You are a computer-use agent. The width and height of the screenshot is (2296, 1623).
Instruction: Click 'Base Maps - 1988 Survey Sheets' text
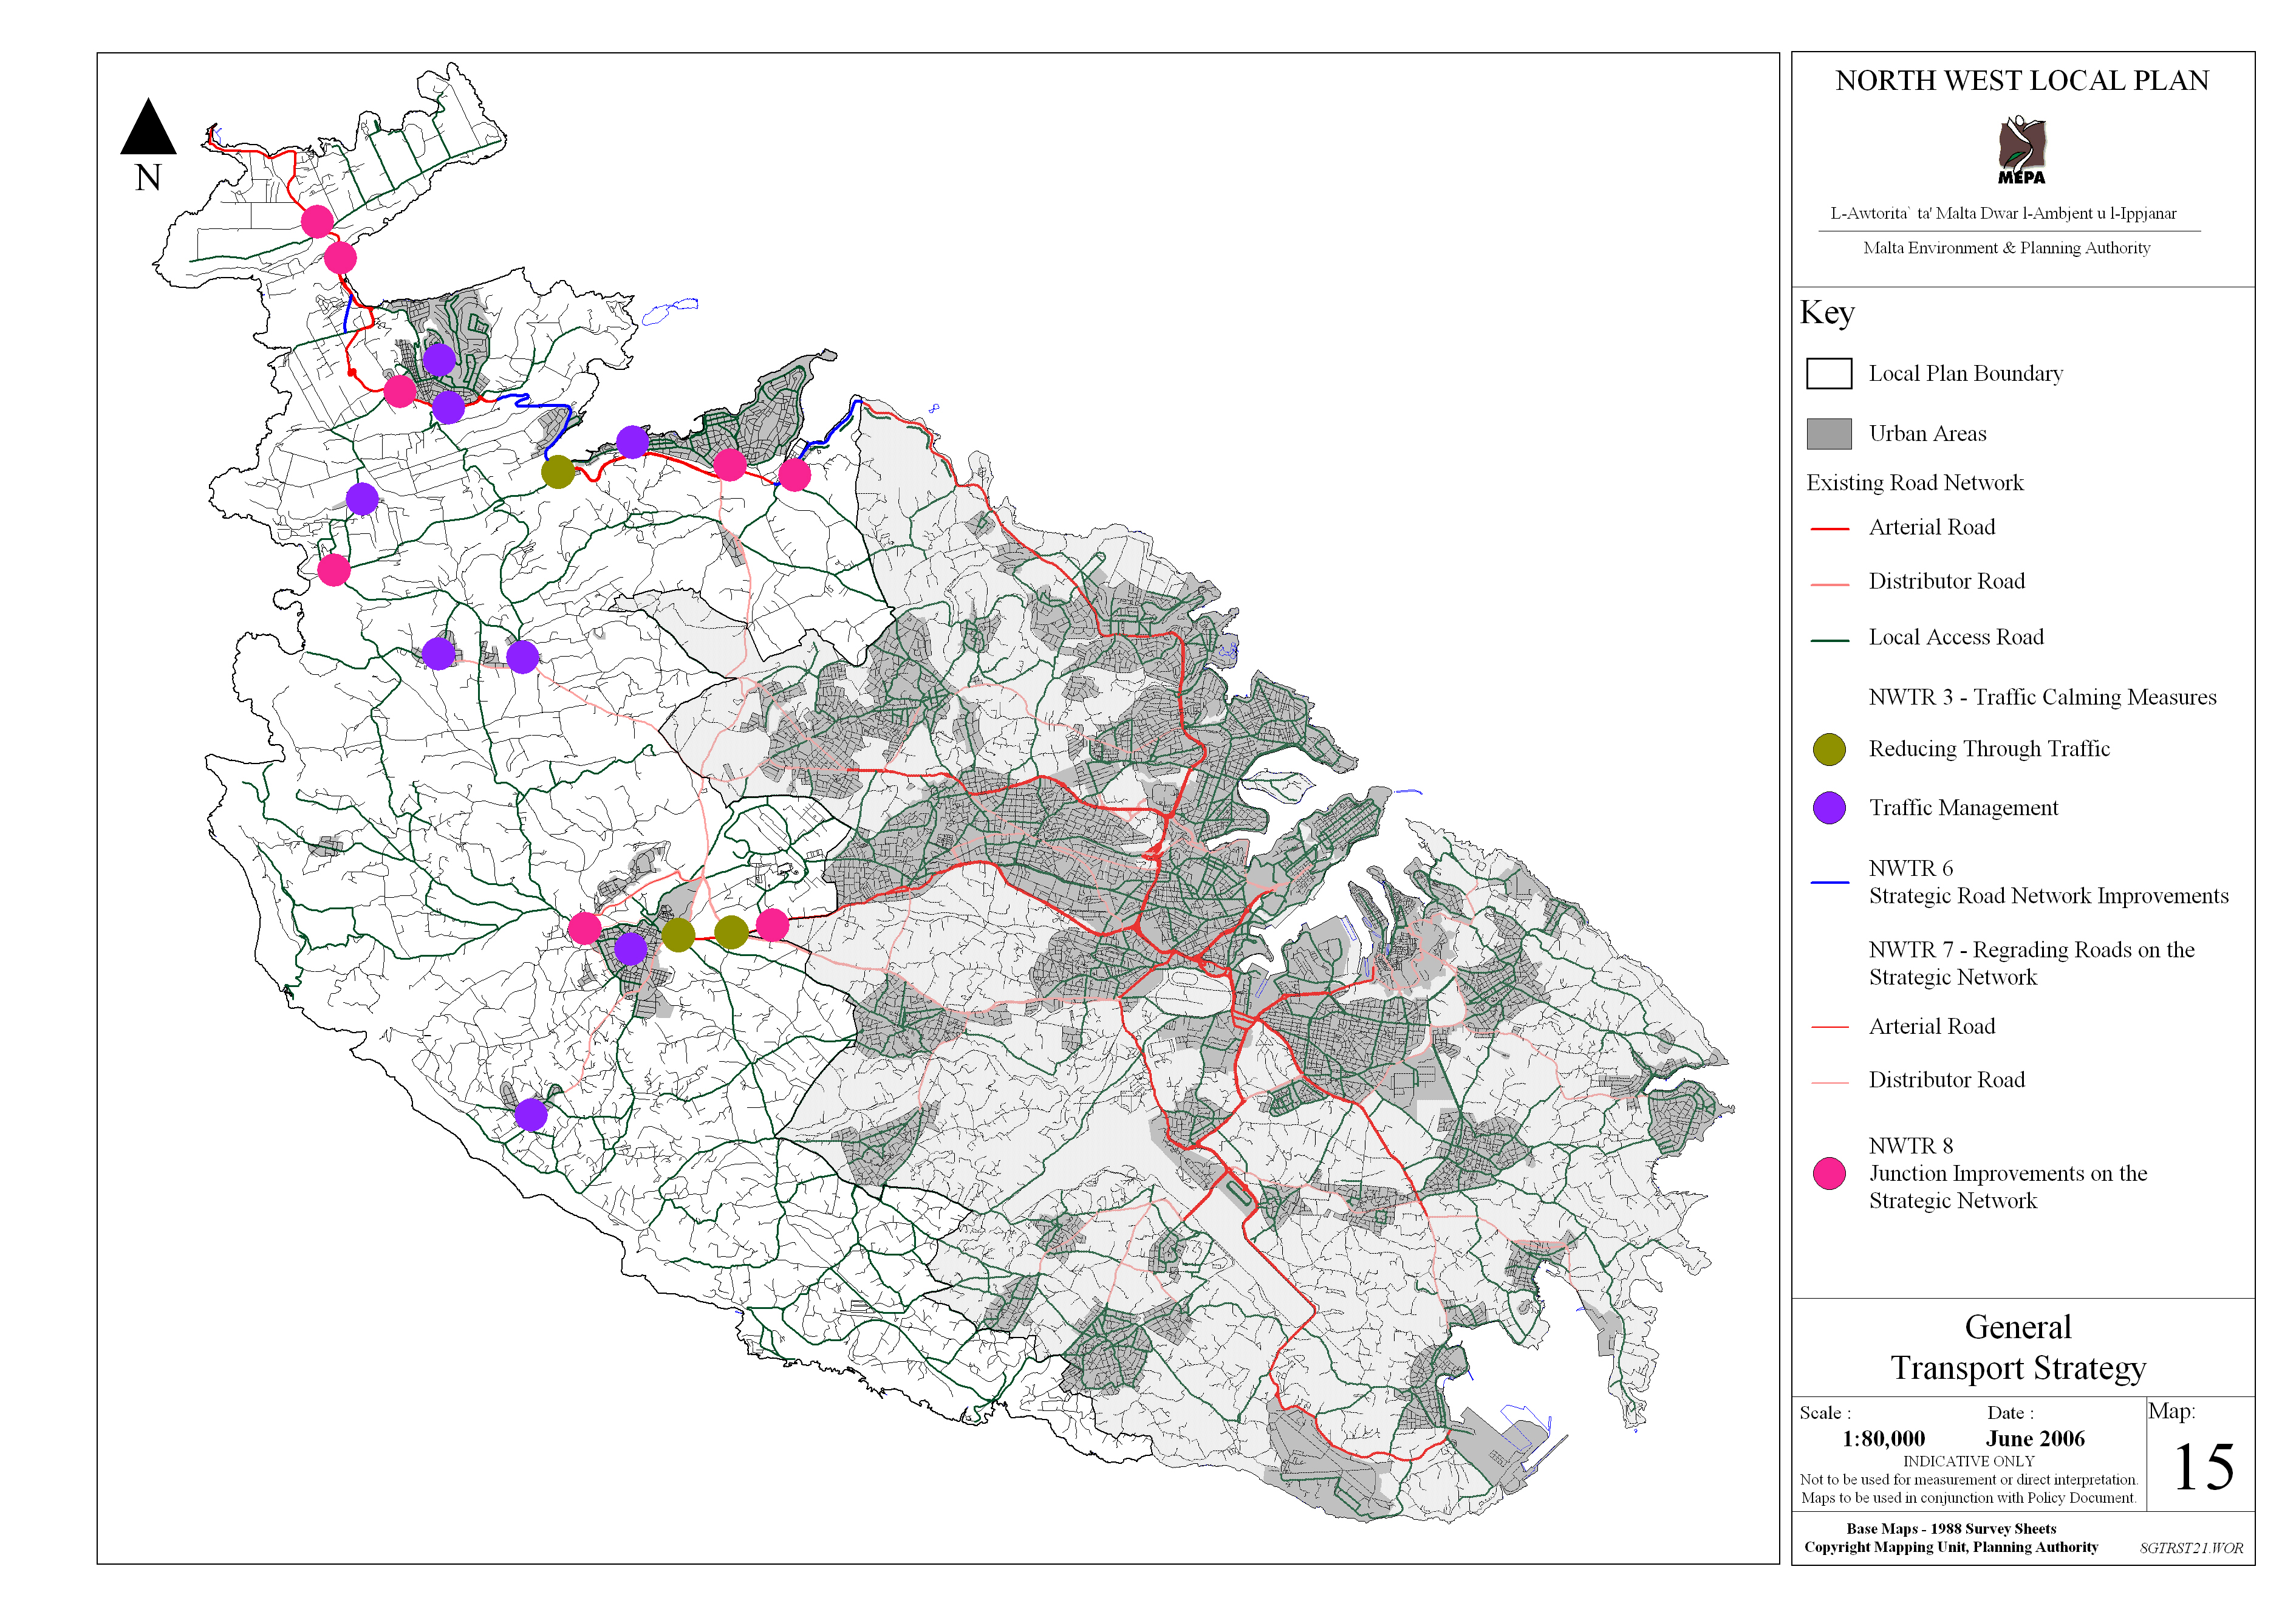click(1951, 1529)
